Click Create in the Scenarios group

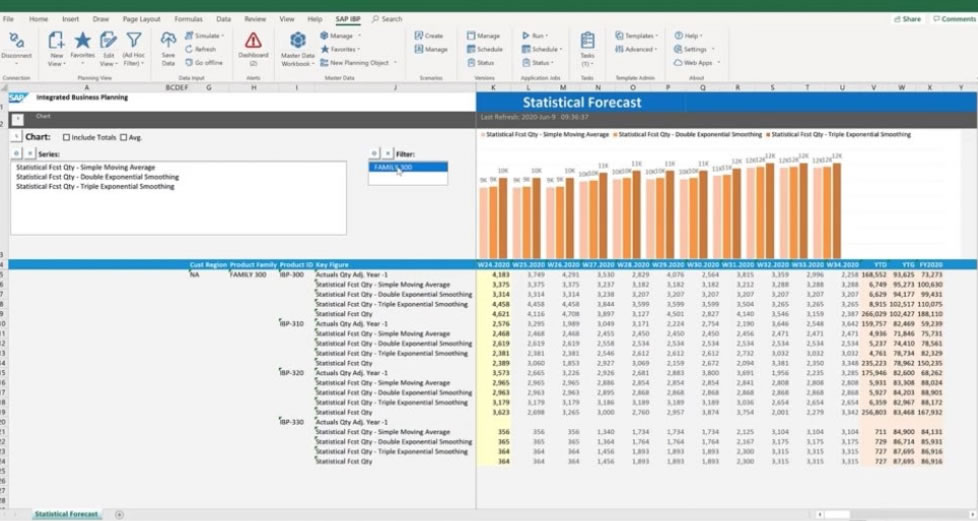coord(429,36)
